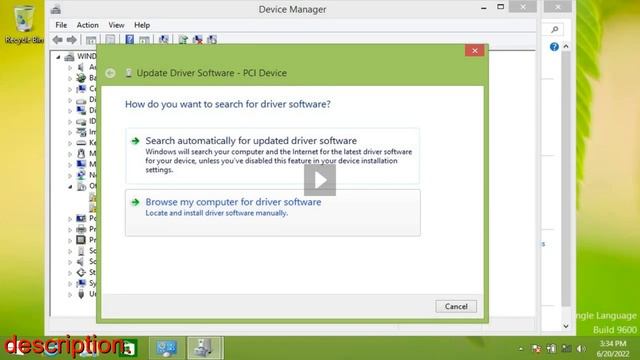Select the first unknown device under Other devices
This screenshot has height=360, width=640.
pyautogui.click(x=93, y=197)
